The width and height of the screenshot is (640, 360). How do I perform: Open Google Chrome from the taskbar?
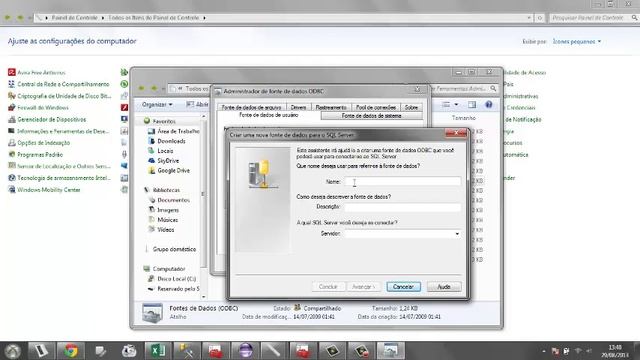(71, 351)
